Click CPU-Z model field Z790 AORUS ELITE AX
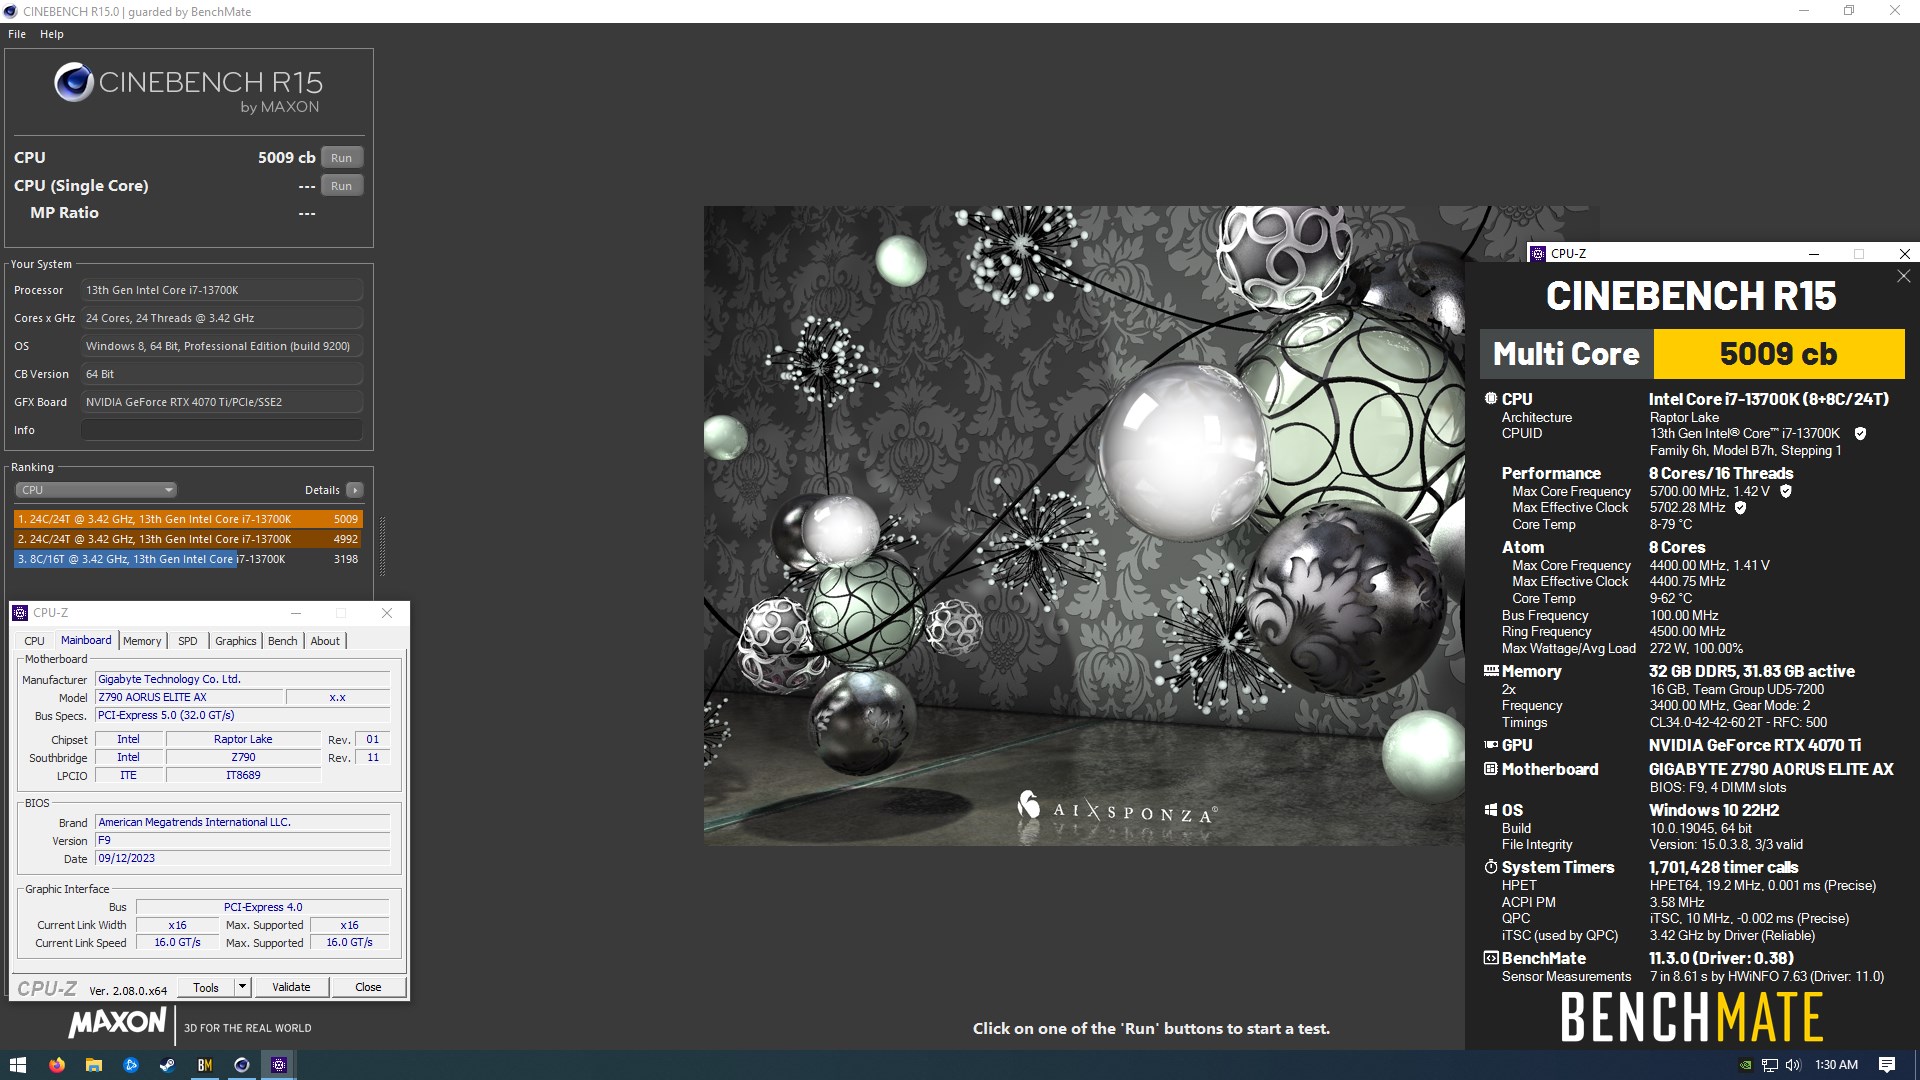 click(x=190, y=697)
